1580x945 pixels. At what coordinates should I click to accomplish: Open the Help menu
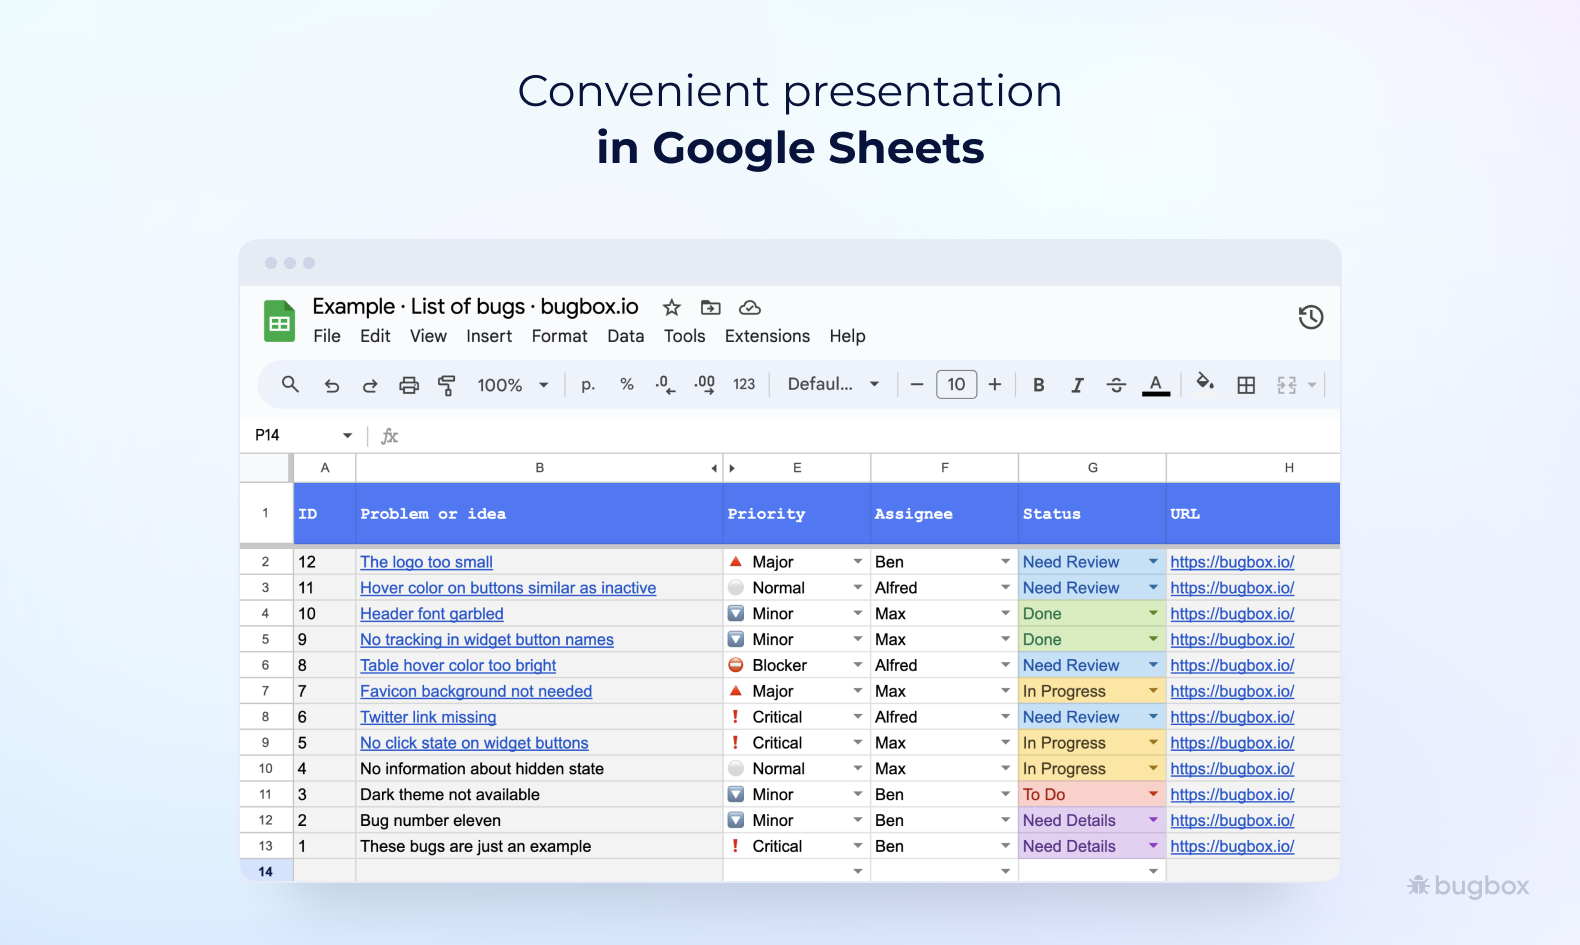click(x=847, y=336)
